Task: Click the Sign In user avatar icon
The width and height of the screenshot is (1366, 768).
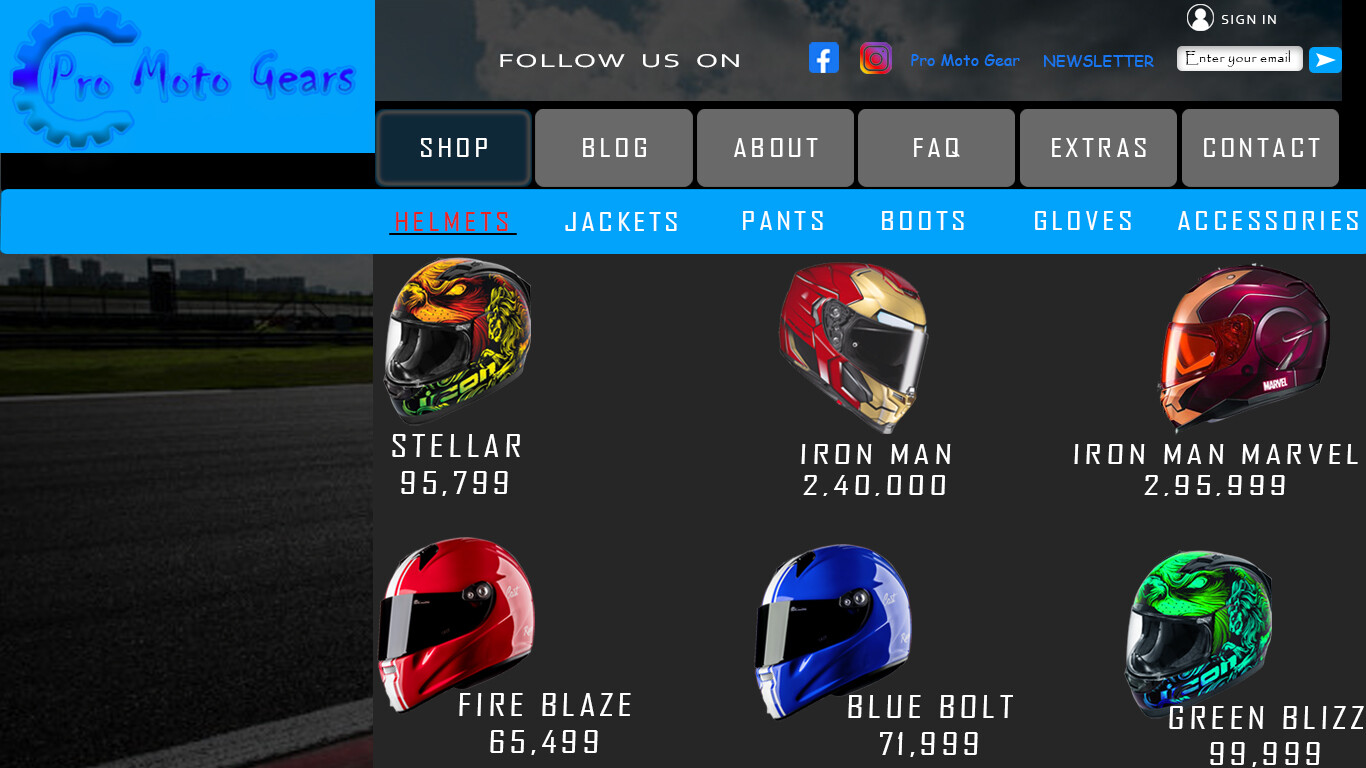Action: [1200, 18]
